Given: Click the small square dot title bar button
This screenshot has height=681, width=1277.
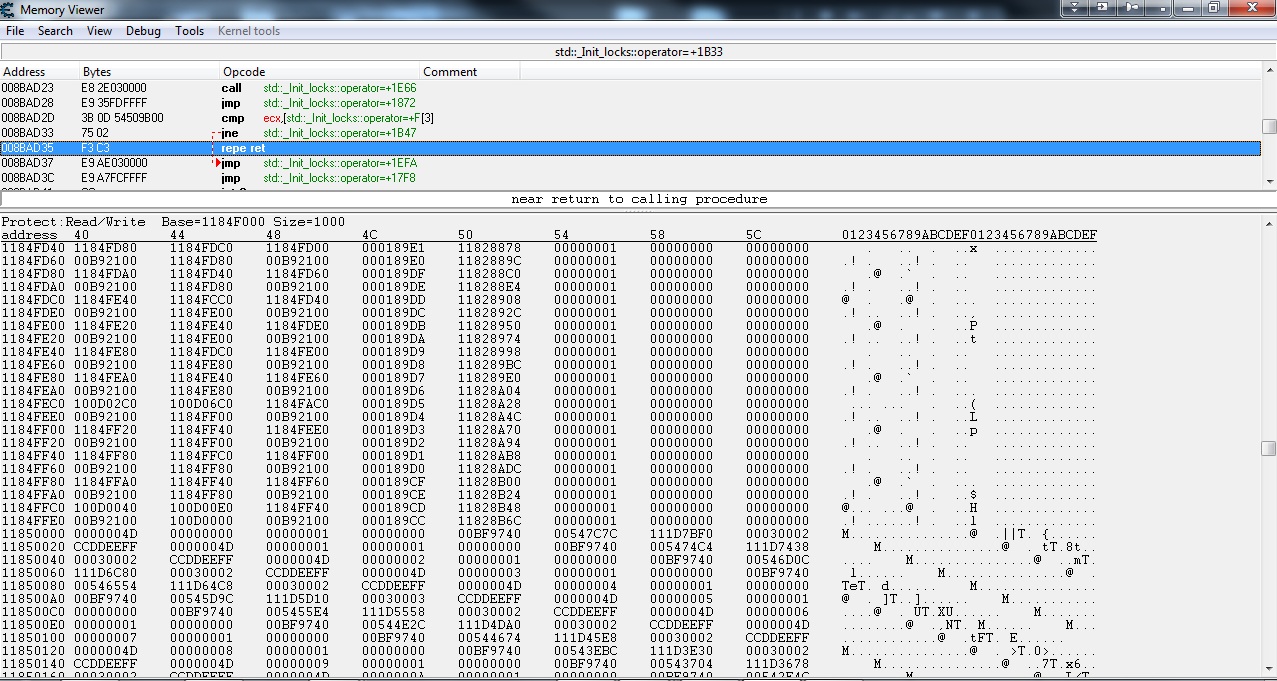Looking at the screenshot, I should pos(1159,8).
